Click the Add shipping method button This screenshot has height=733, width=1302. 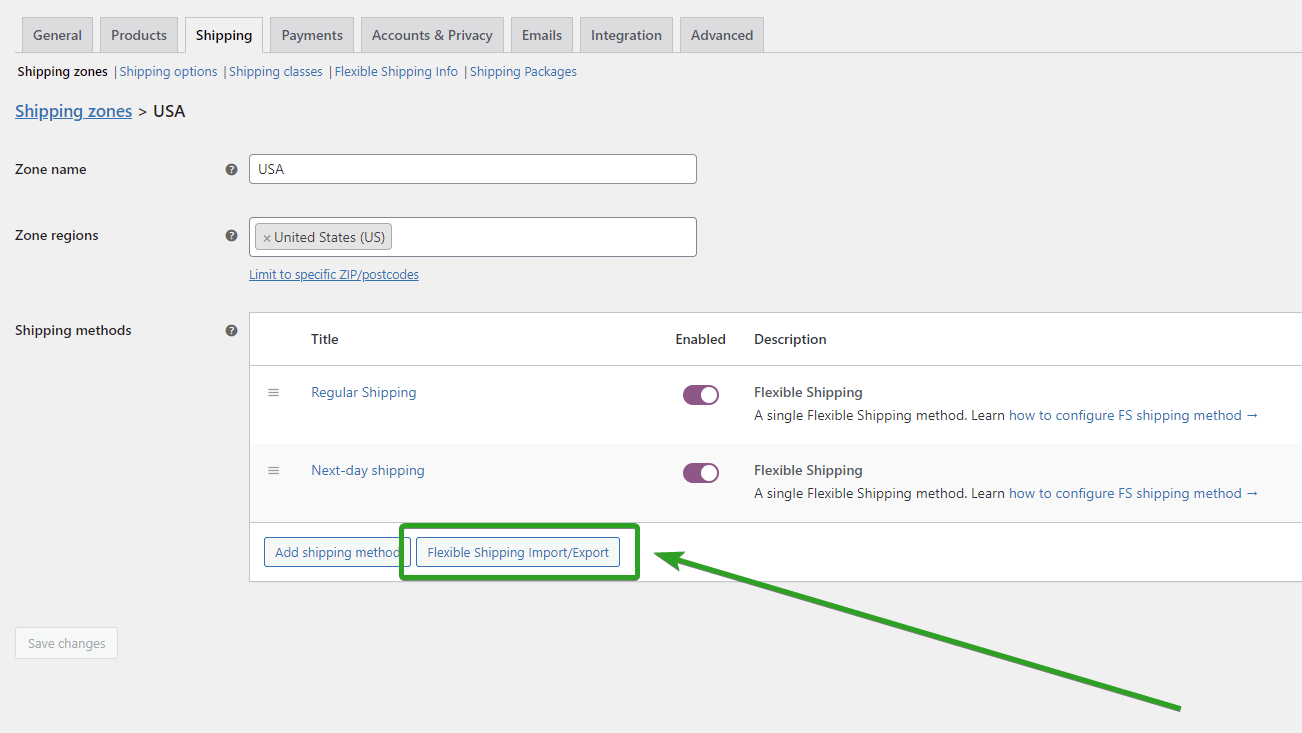(x=337, y=552)
